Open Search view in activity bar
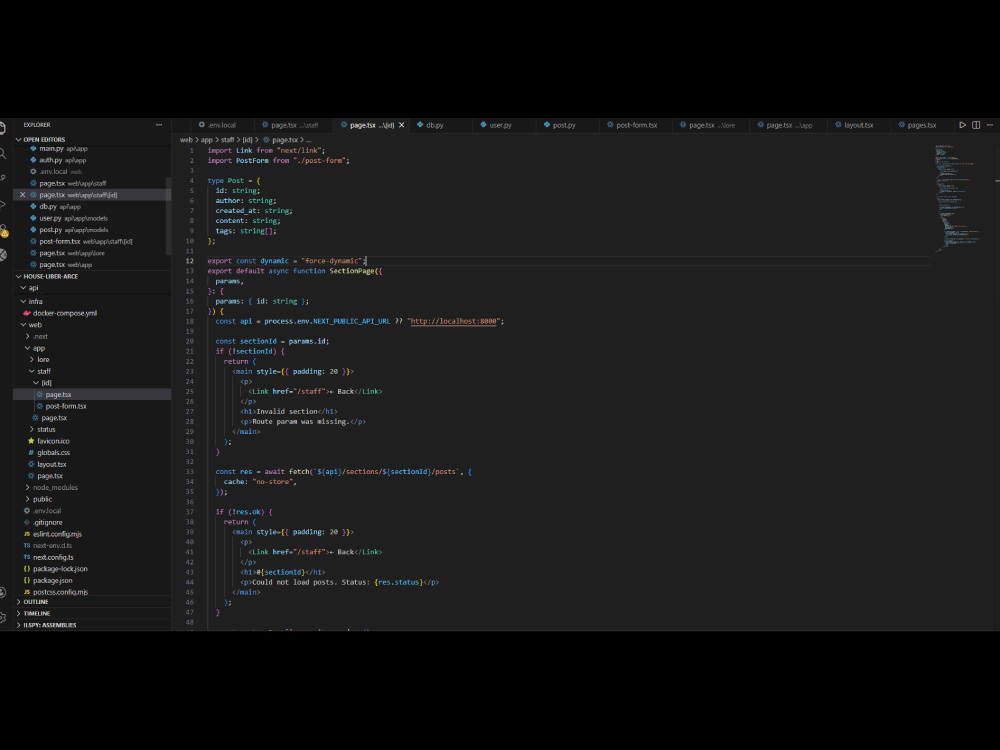Image resolution: width=1000 pixels, height=750 pixels. [x=3, y=154]
